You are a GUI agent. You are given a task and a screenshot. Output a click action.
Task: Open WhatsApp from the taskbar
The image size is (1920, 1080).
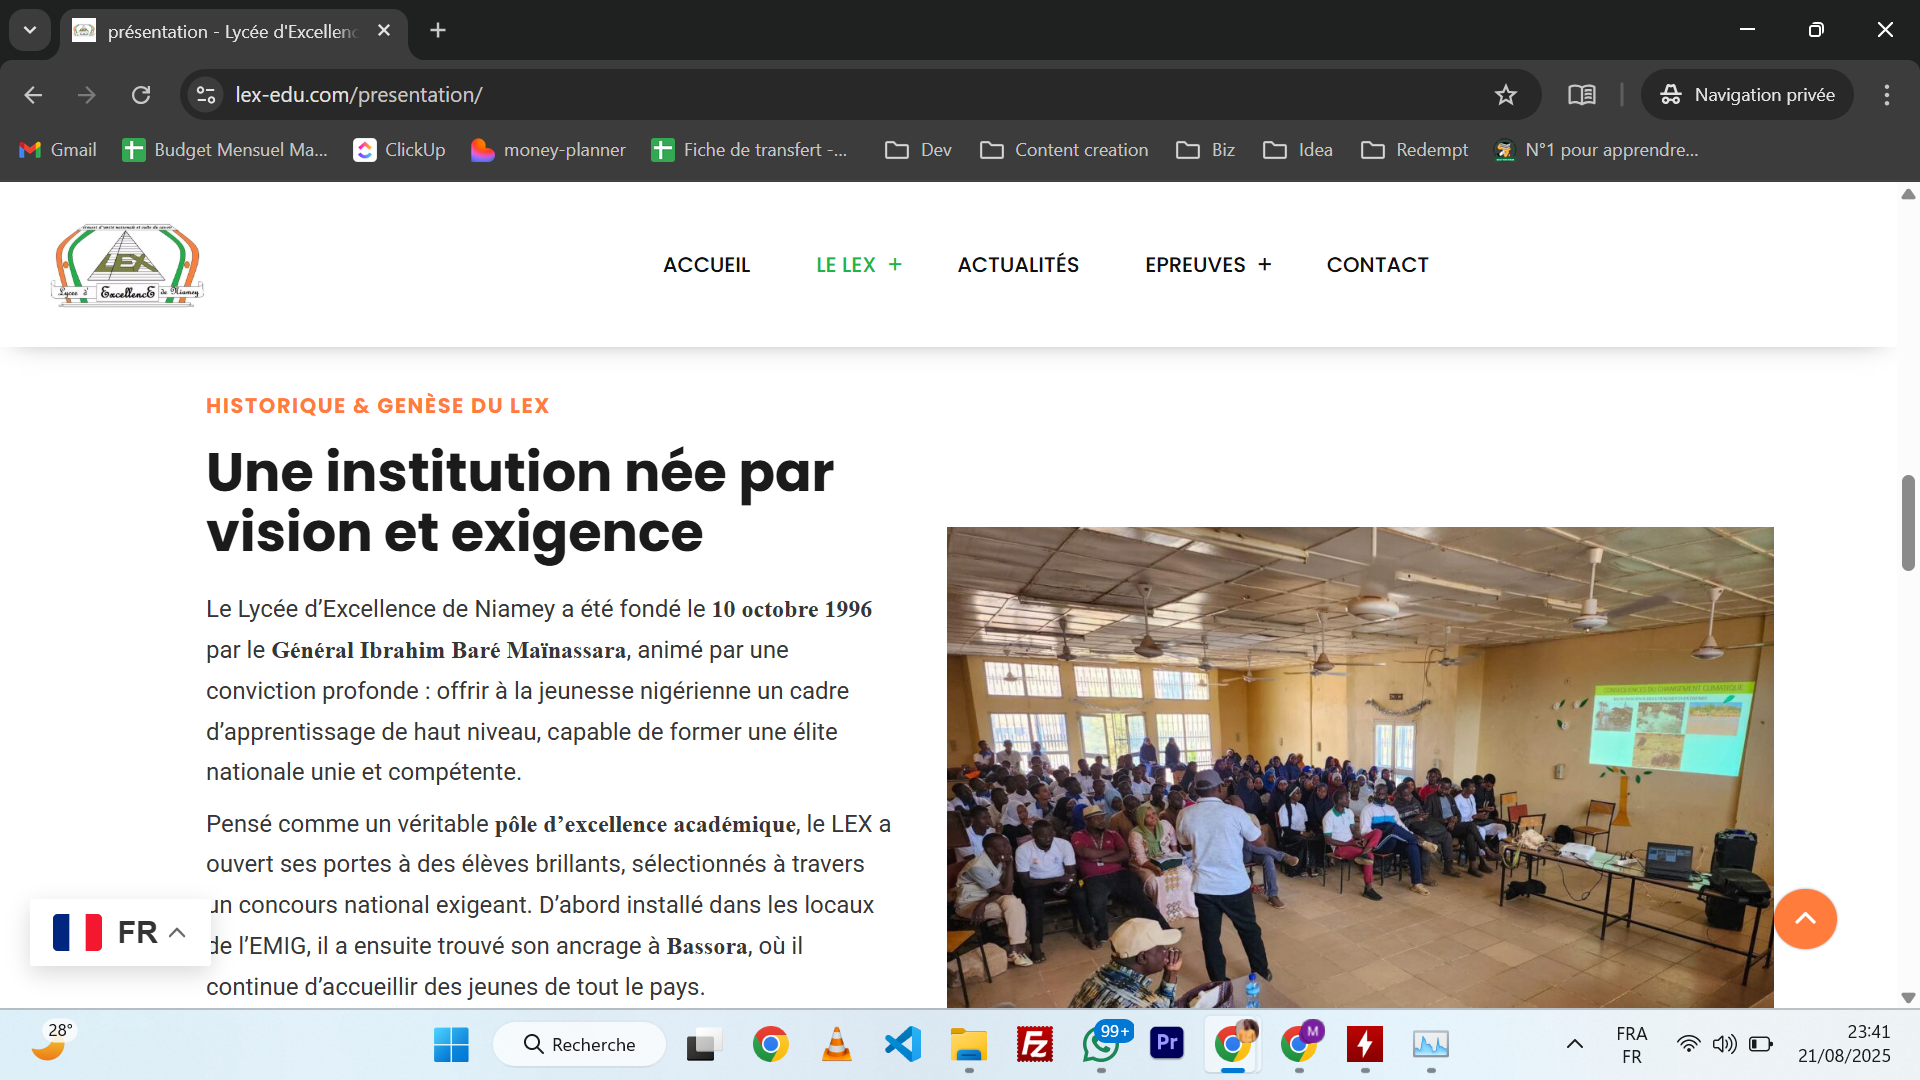pos(1100,1044)
